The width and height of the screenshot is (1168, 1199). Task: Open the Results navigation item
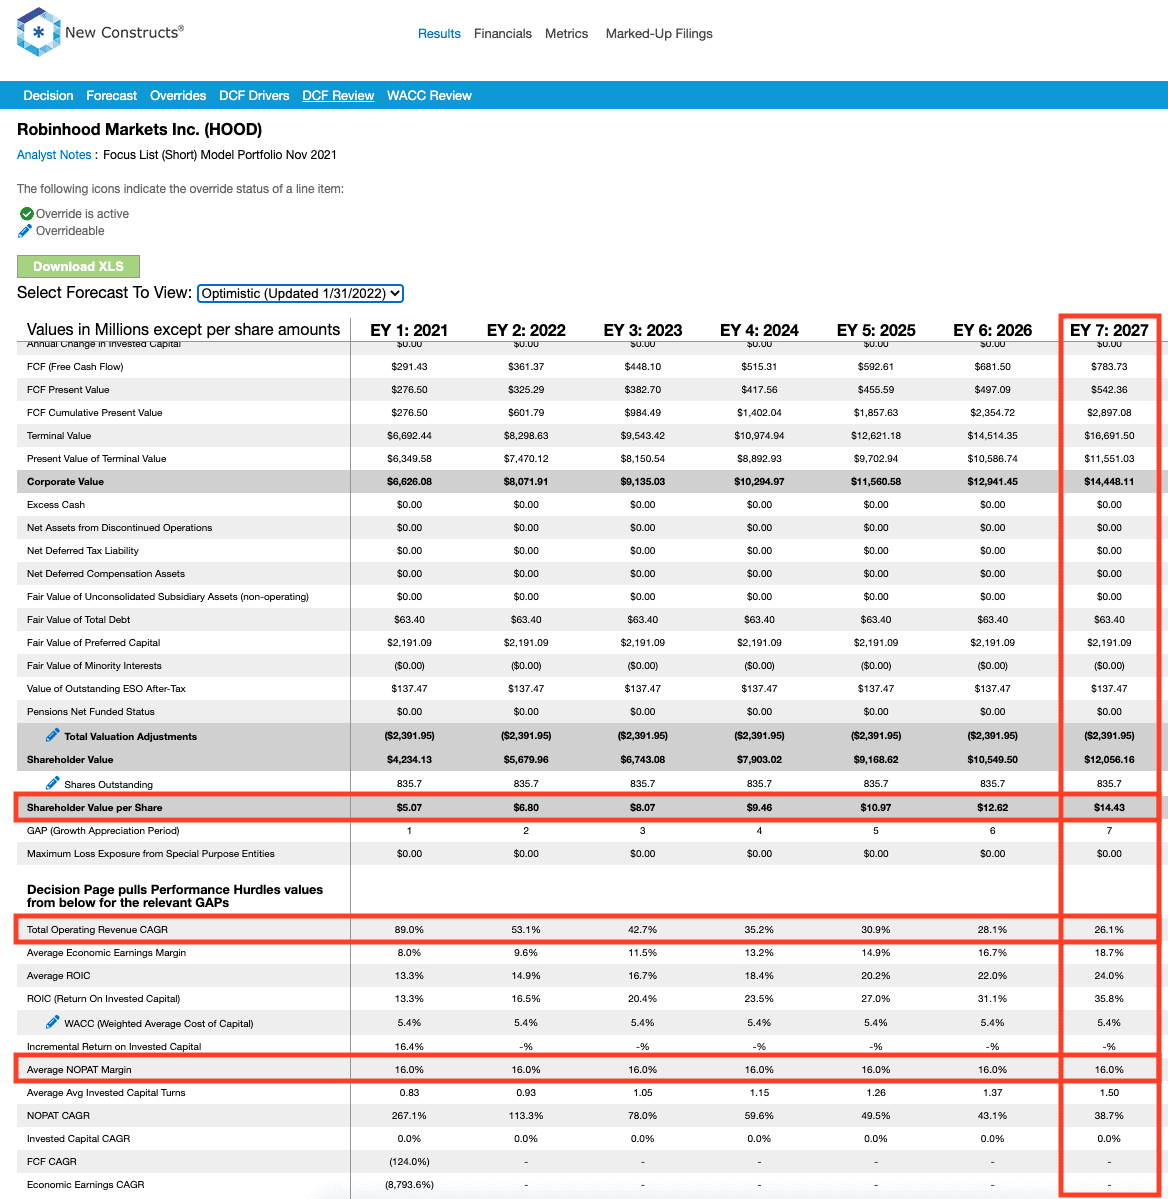pos(439,34)
